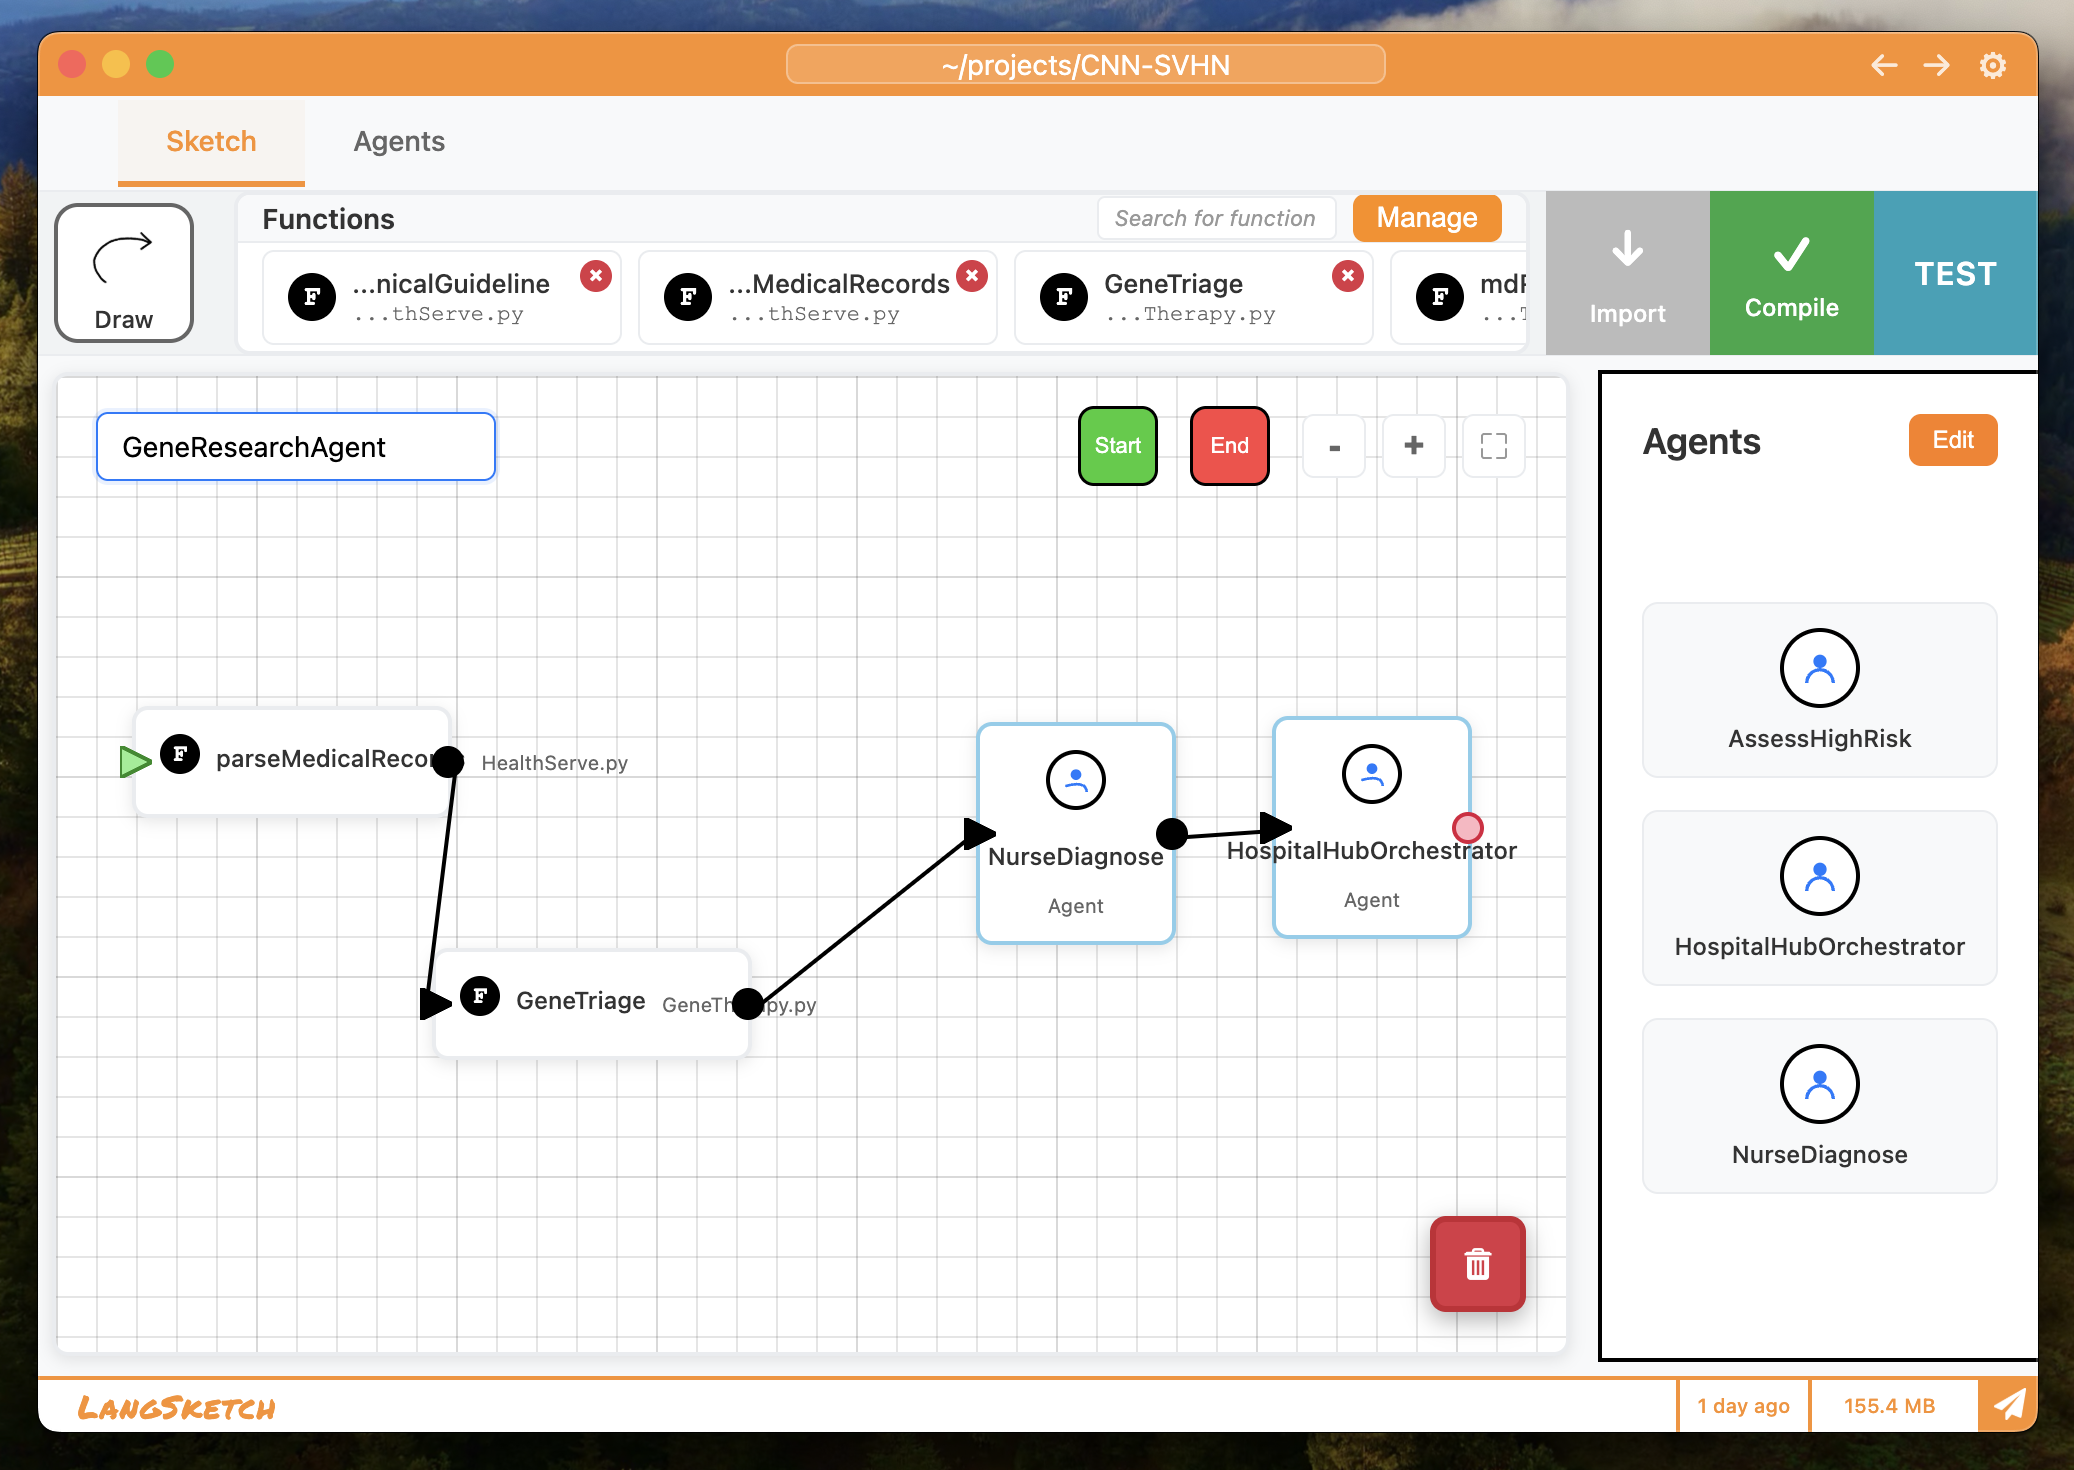Click pink output port on HospitalHubOrchestrator node
The height and width of the screenshot is (1470, 2074).
click(1467, 827)
